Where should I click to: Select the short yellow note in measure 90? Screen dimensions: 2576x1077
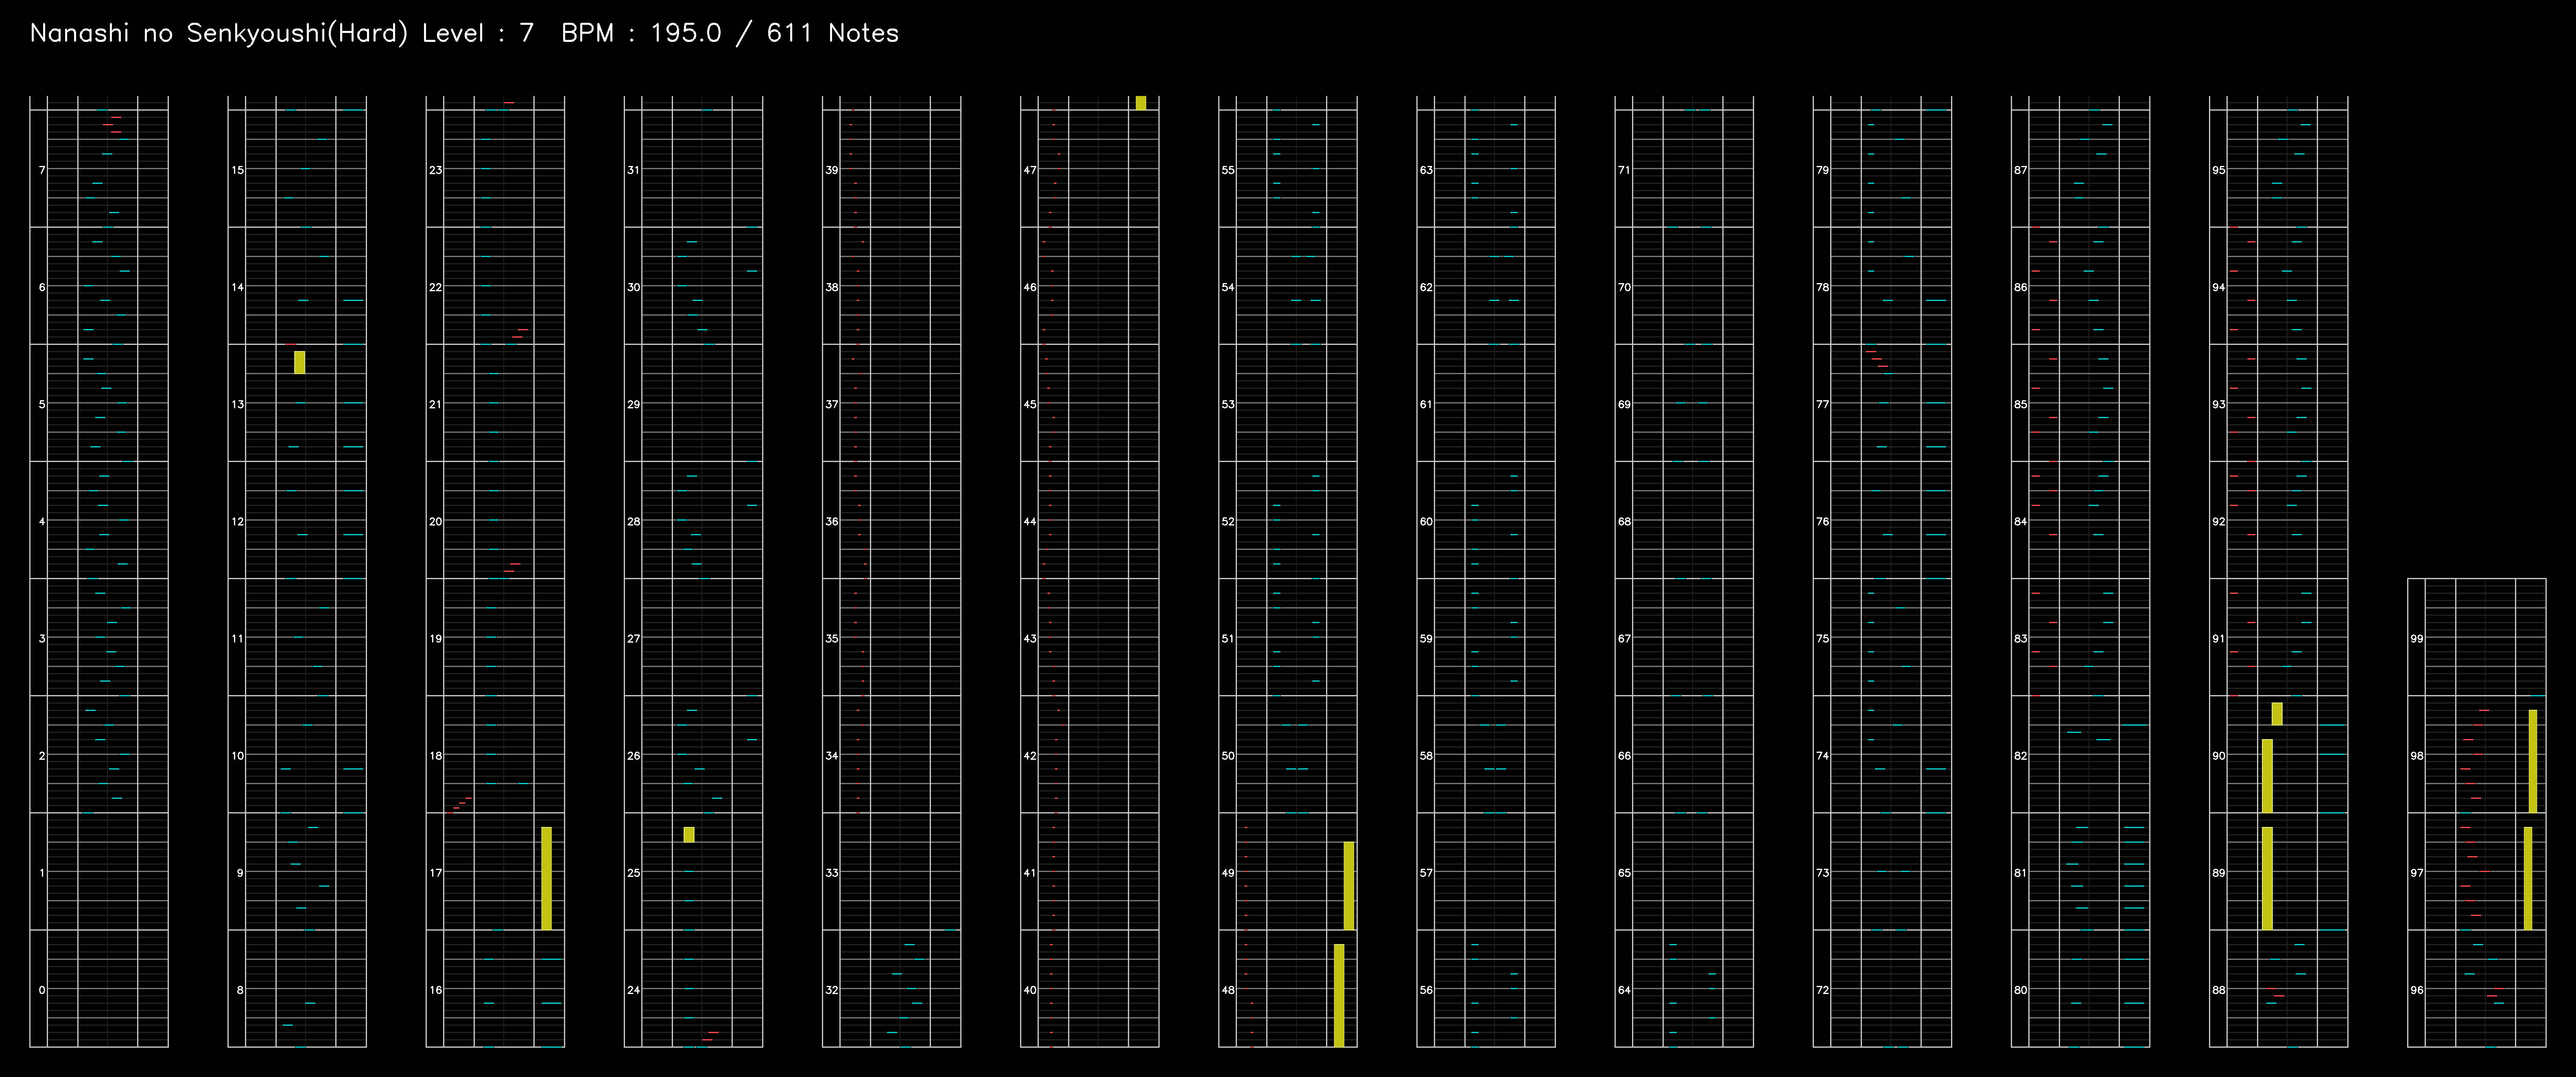[x=2277, y=713]
